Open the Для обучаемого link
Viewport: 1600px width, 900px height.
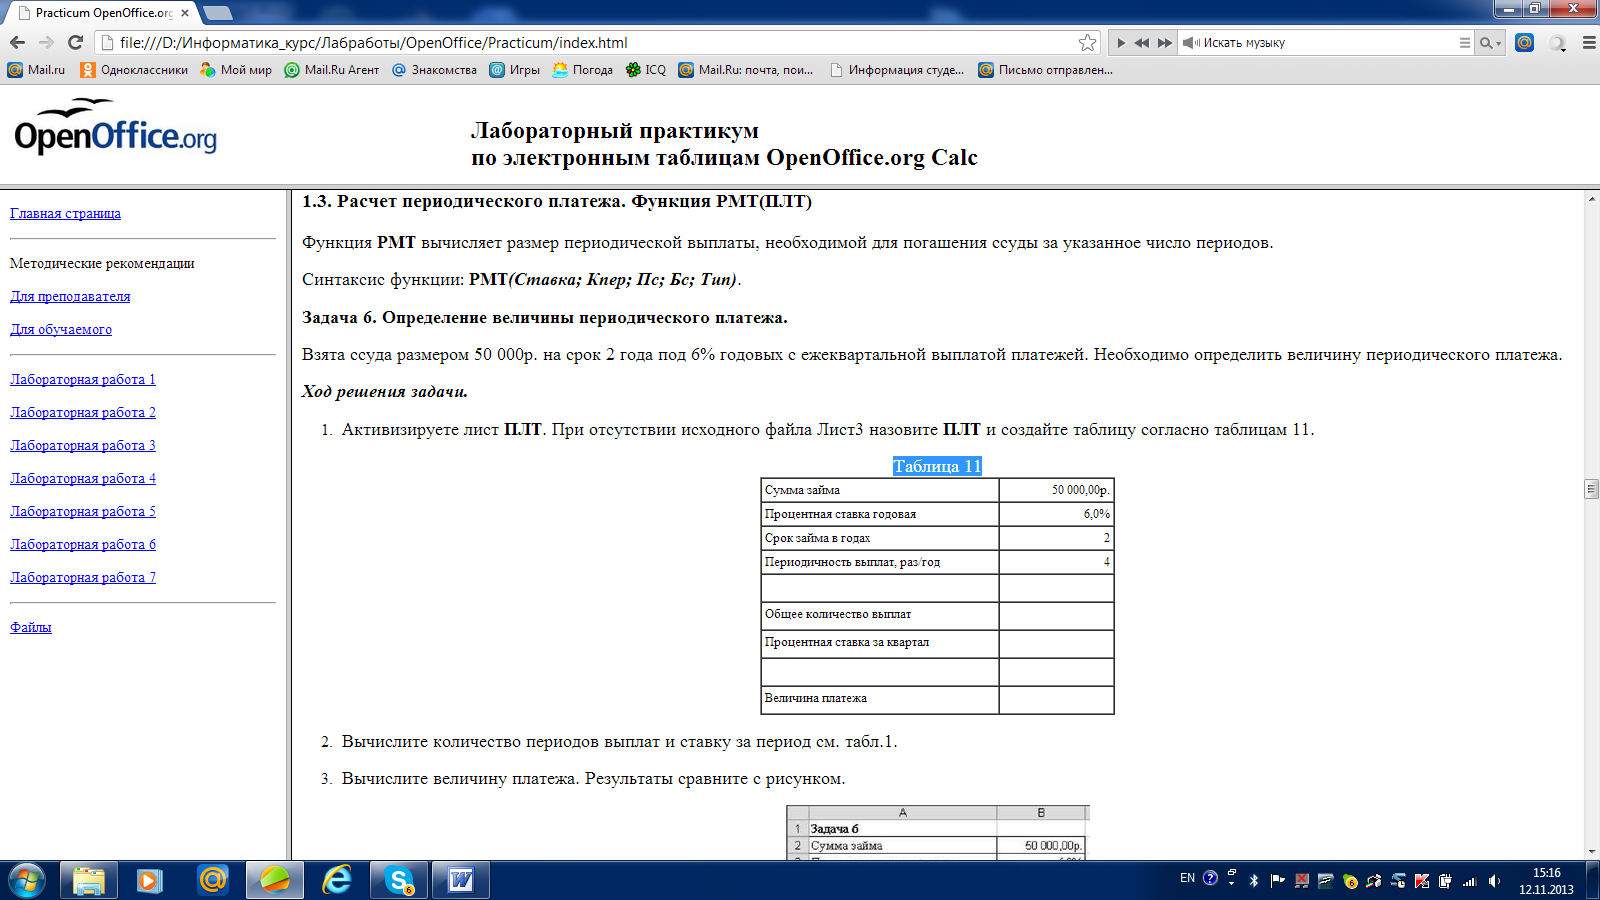[x=61, y=329]
